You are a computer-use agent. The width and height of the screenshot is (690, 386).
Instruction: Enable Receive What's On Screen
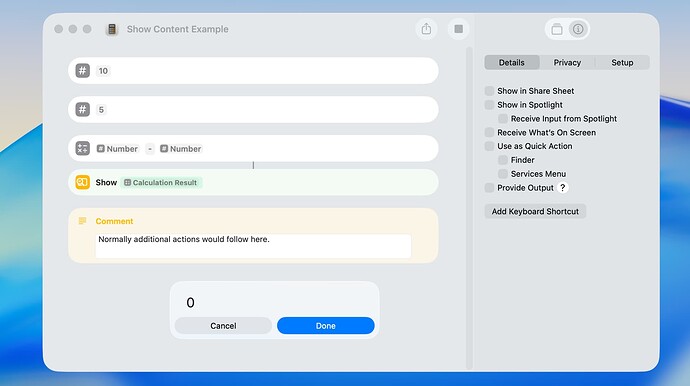tap(489, 132)
